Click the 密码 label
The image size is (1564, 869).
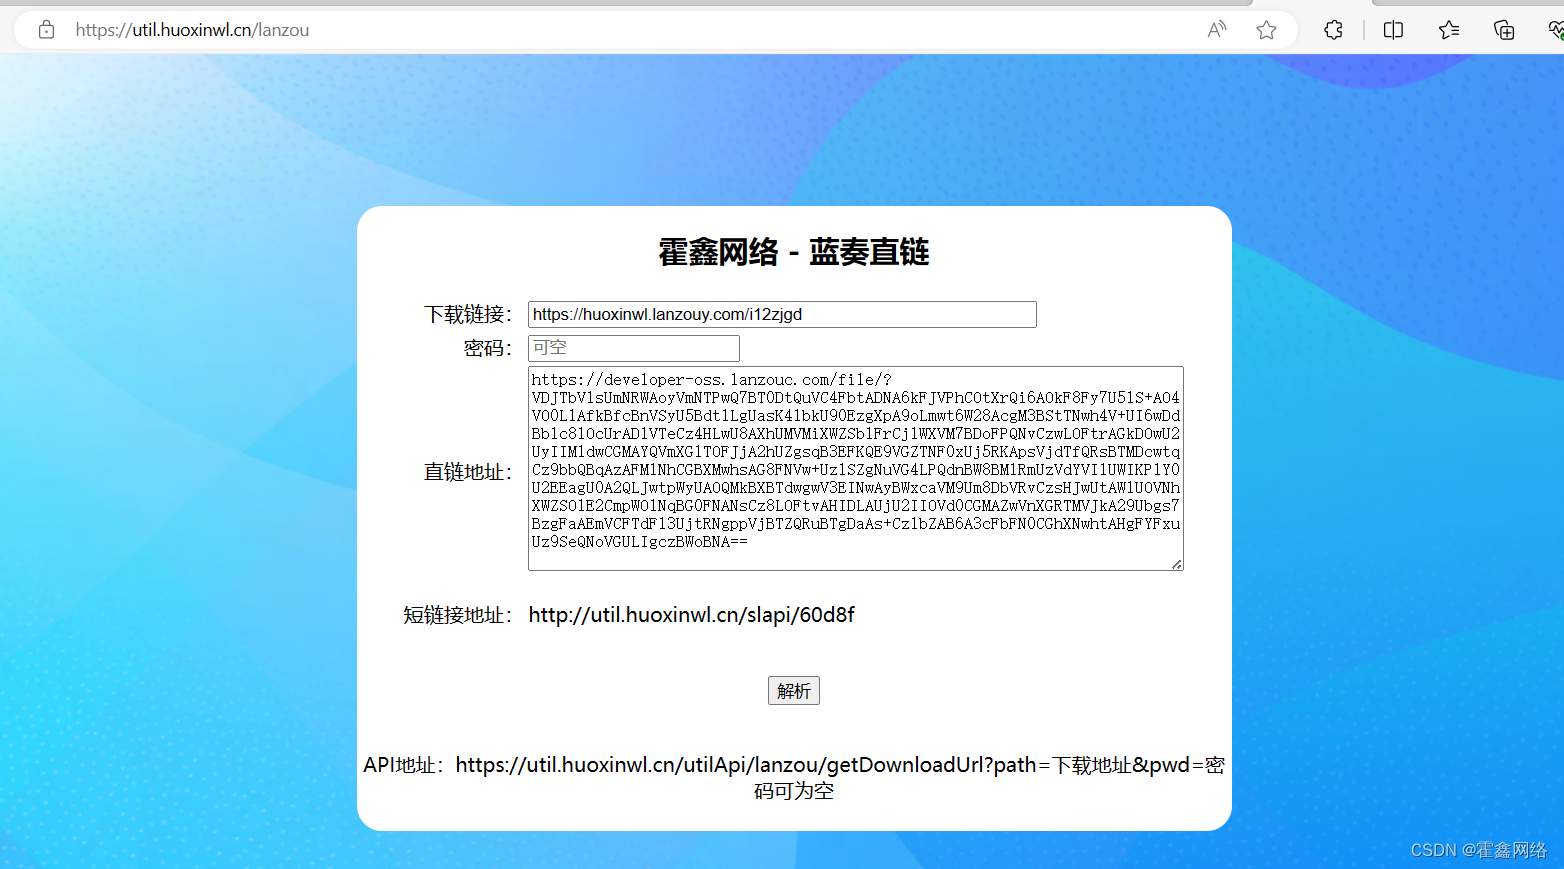tap(488, 348)
